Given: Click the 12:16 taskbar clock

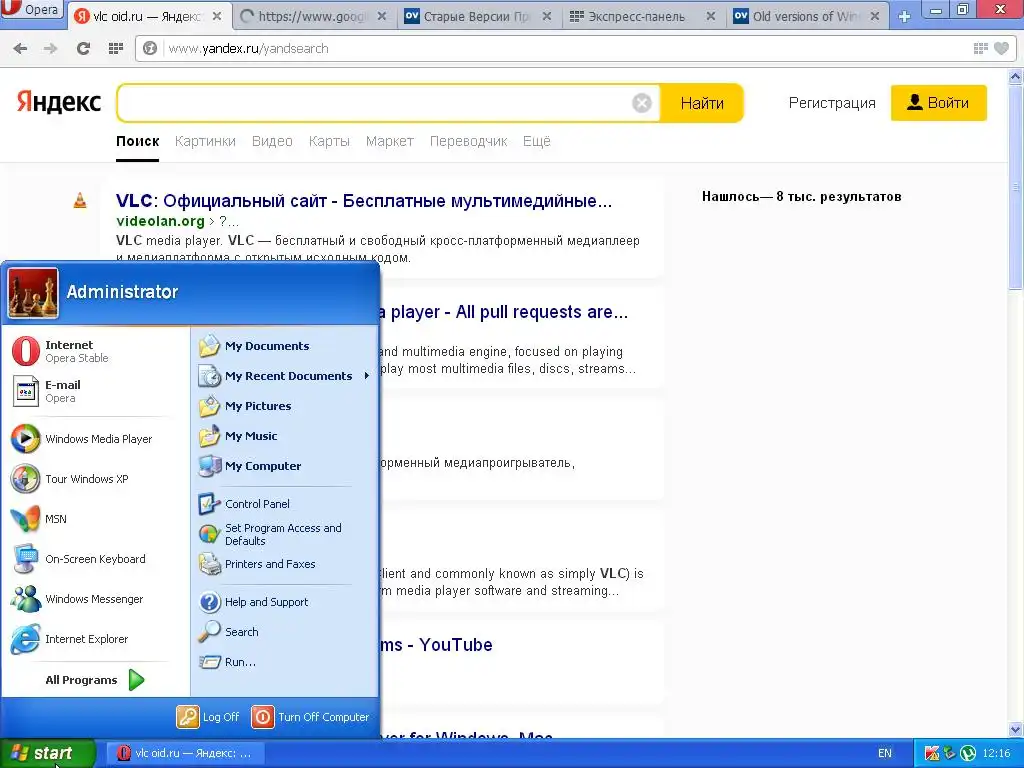Looking at the screenshot, I should [997, 753].
